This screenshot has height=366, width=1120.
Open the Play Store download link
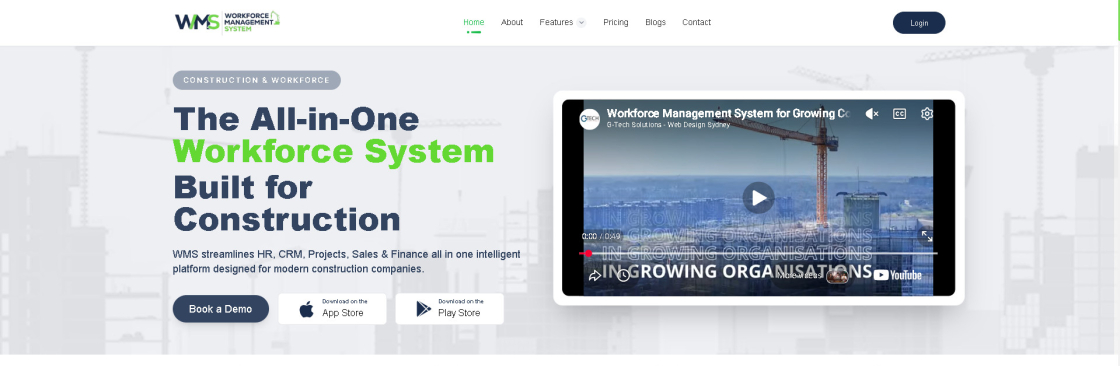(x=449, y=309)
